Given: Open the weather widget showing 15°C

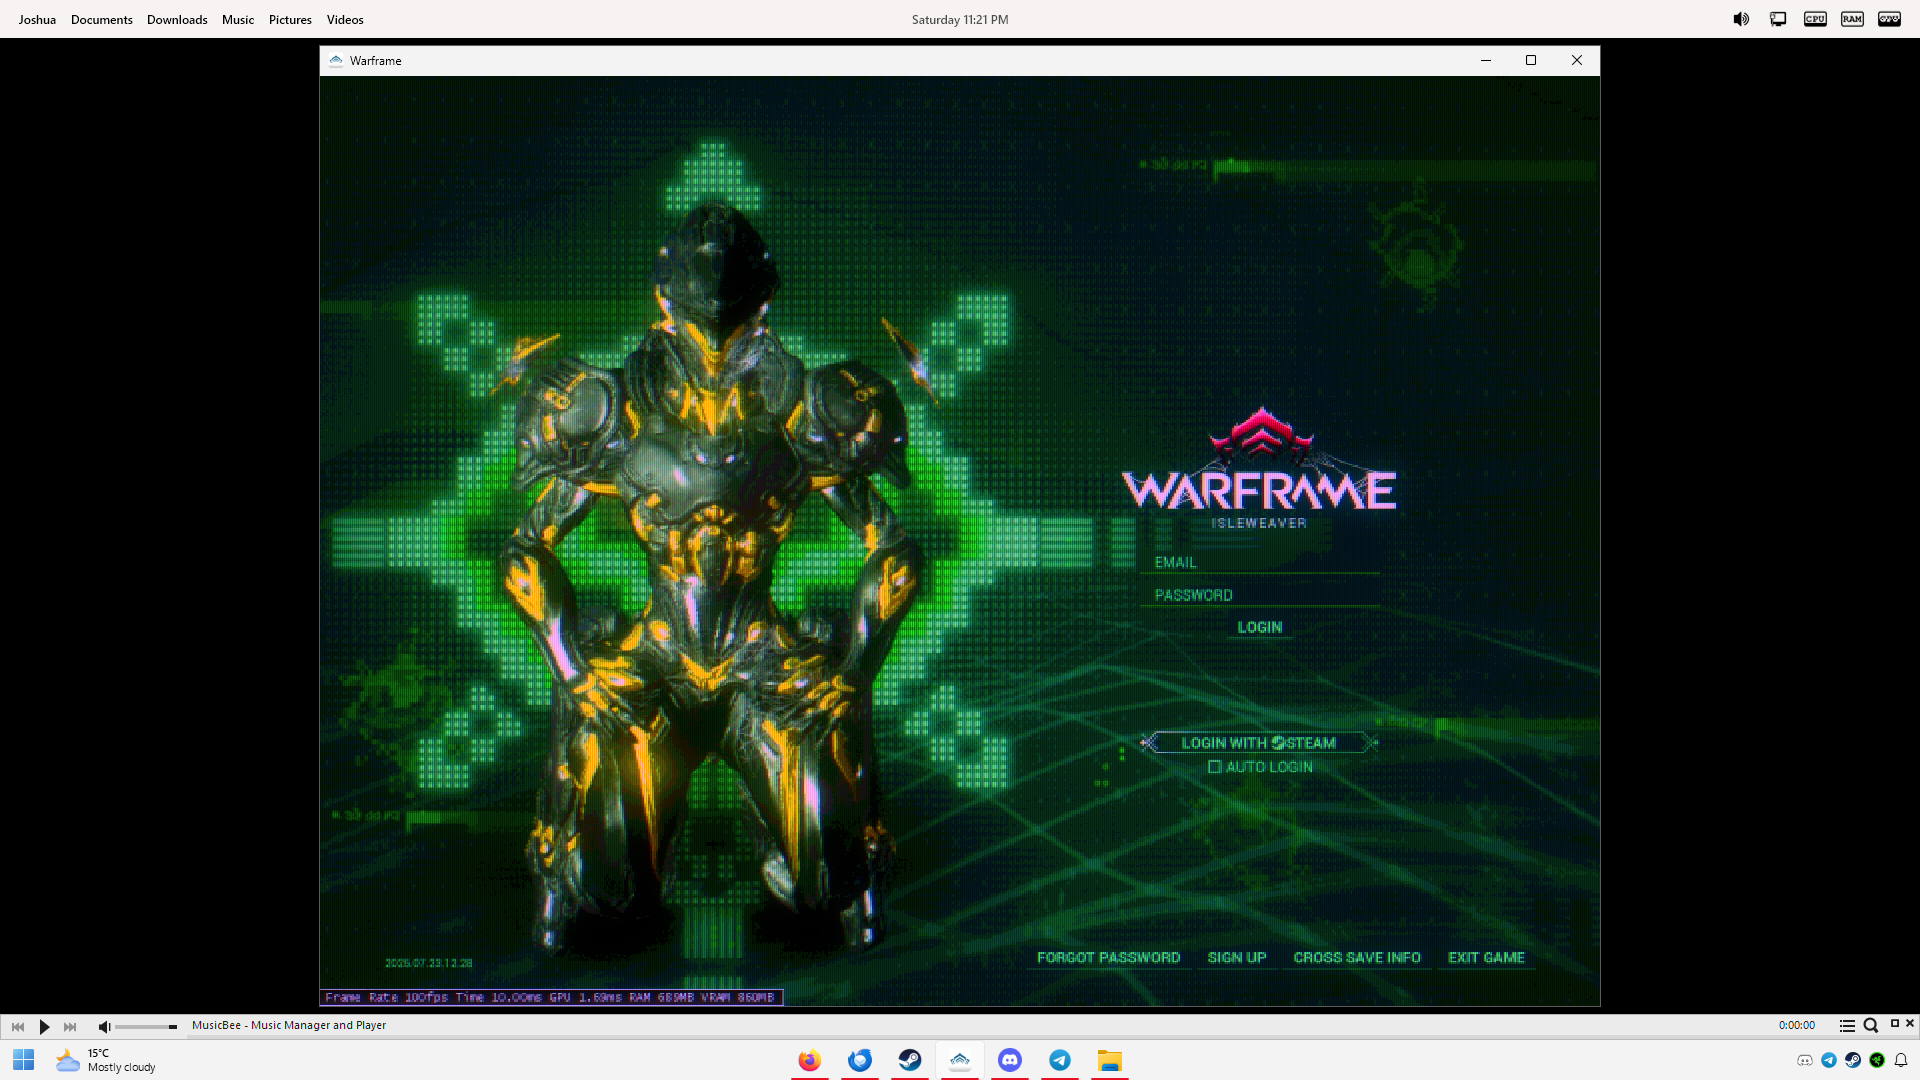Looking at the screenshot, I should pos(106,1060).
